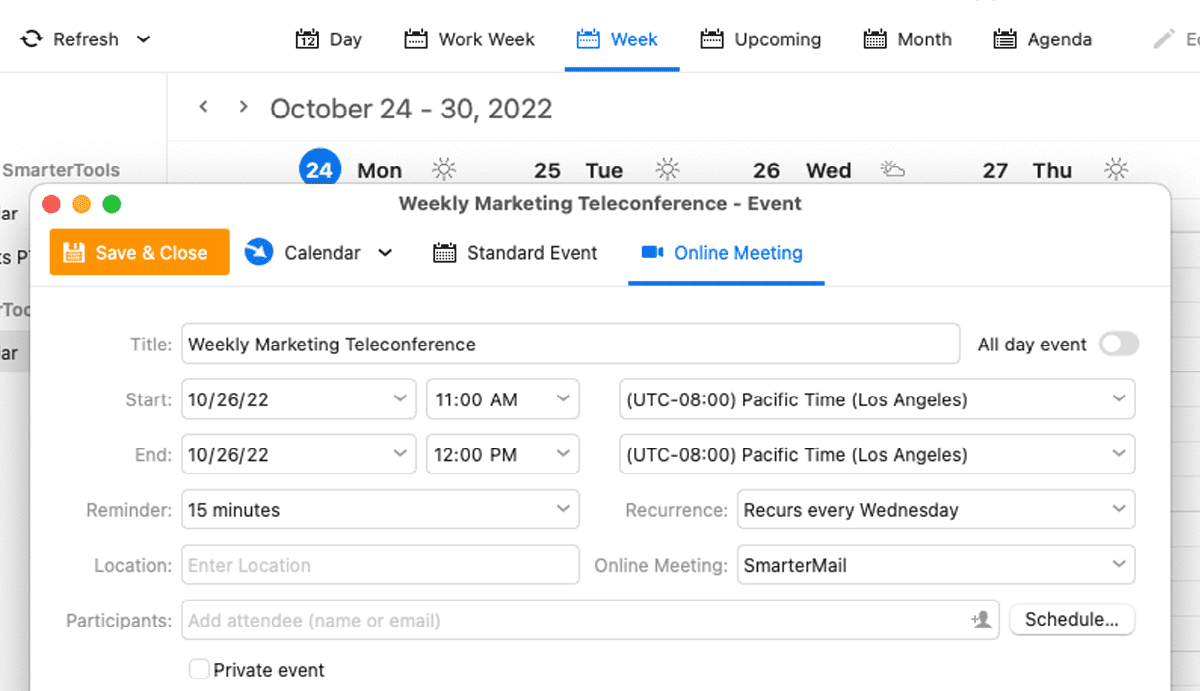Switch to the Standard Event tab

pyautogui.click(x=514, y=253)
